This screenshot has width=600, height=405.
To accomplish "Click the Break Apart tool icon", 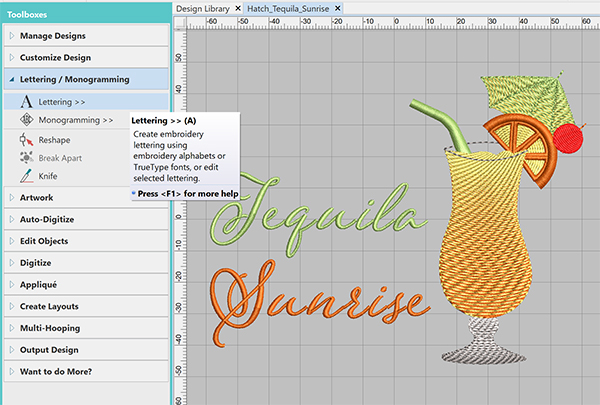I will (25, 158).
